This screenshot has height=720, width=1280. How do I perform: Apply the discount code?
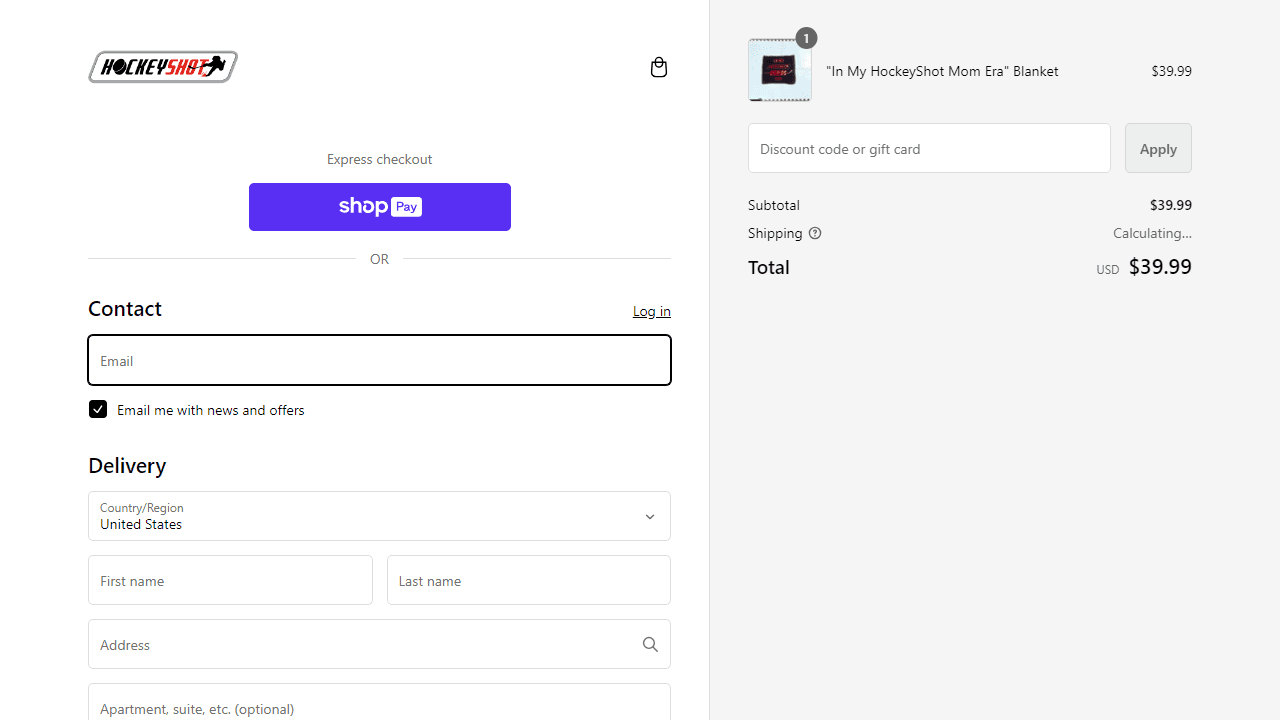click(x=1158, y=148)
